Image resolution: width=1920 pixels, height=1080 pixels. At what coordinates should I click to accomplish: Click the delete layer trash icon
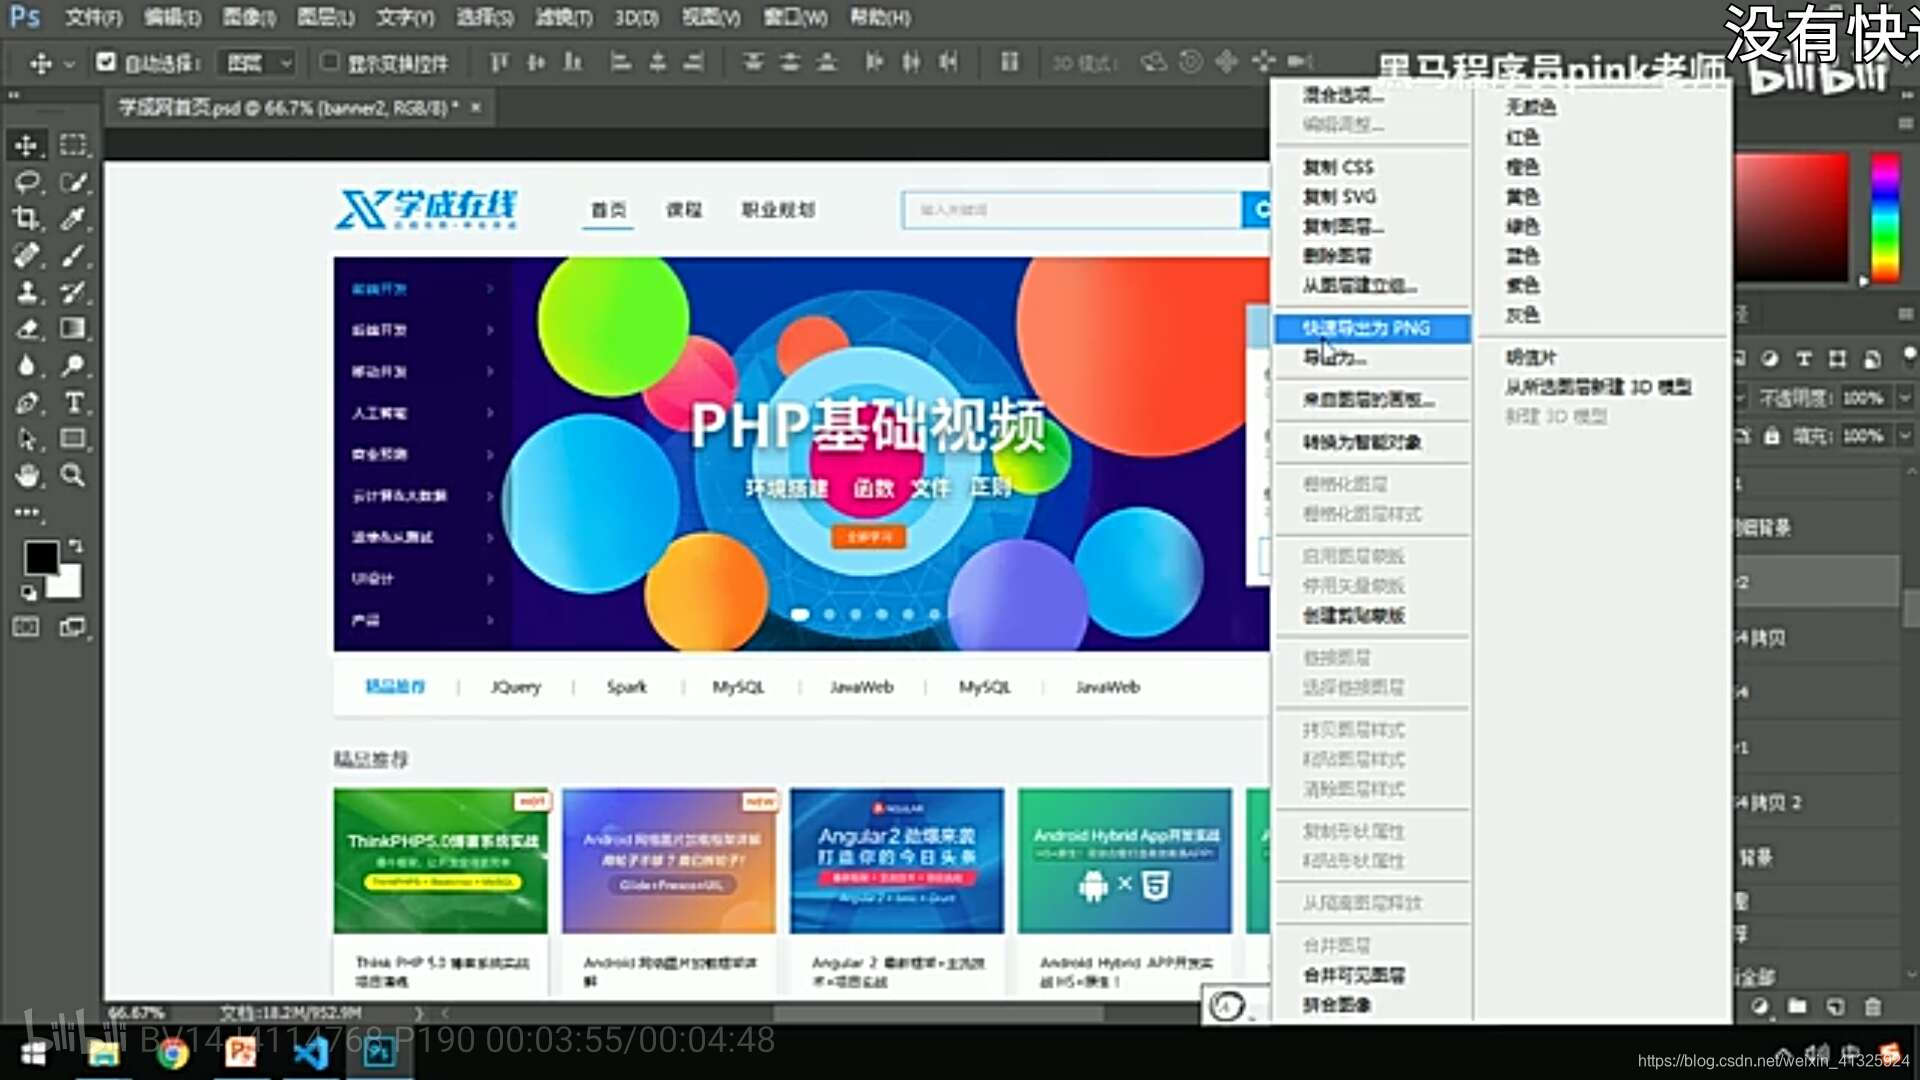point(1873,1006)
